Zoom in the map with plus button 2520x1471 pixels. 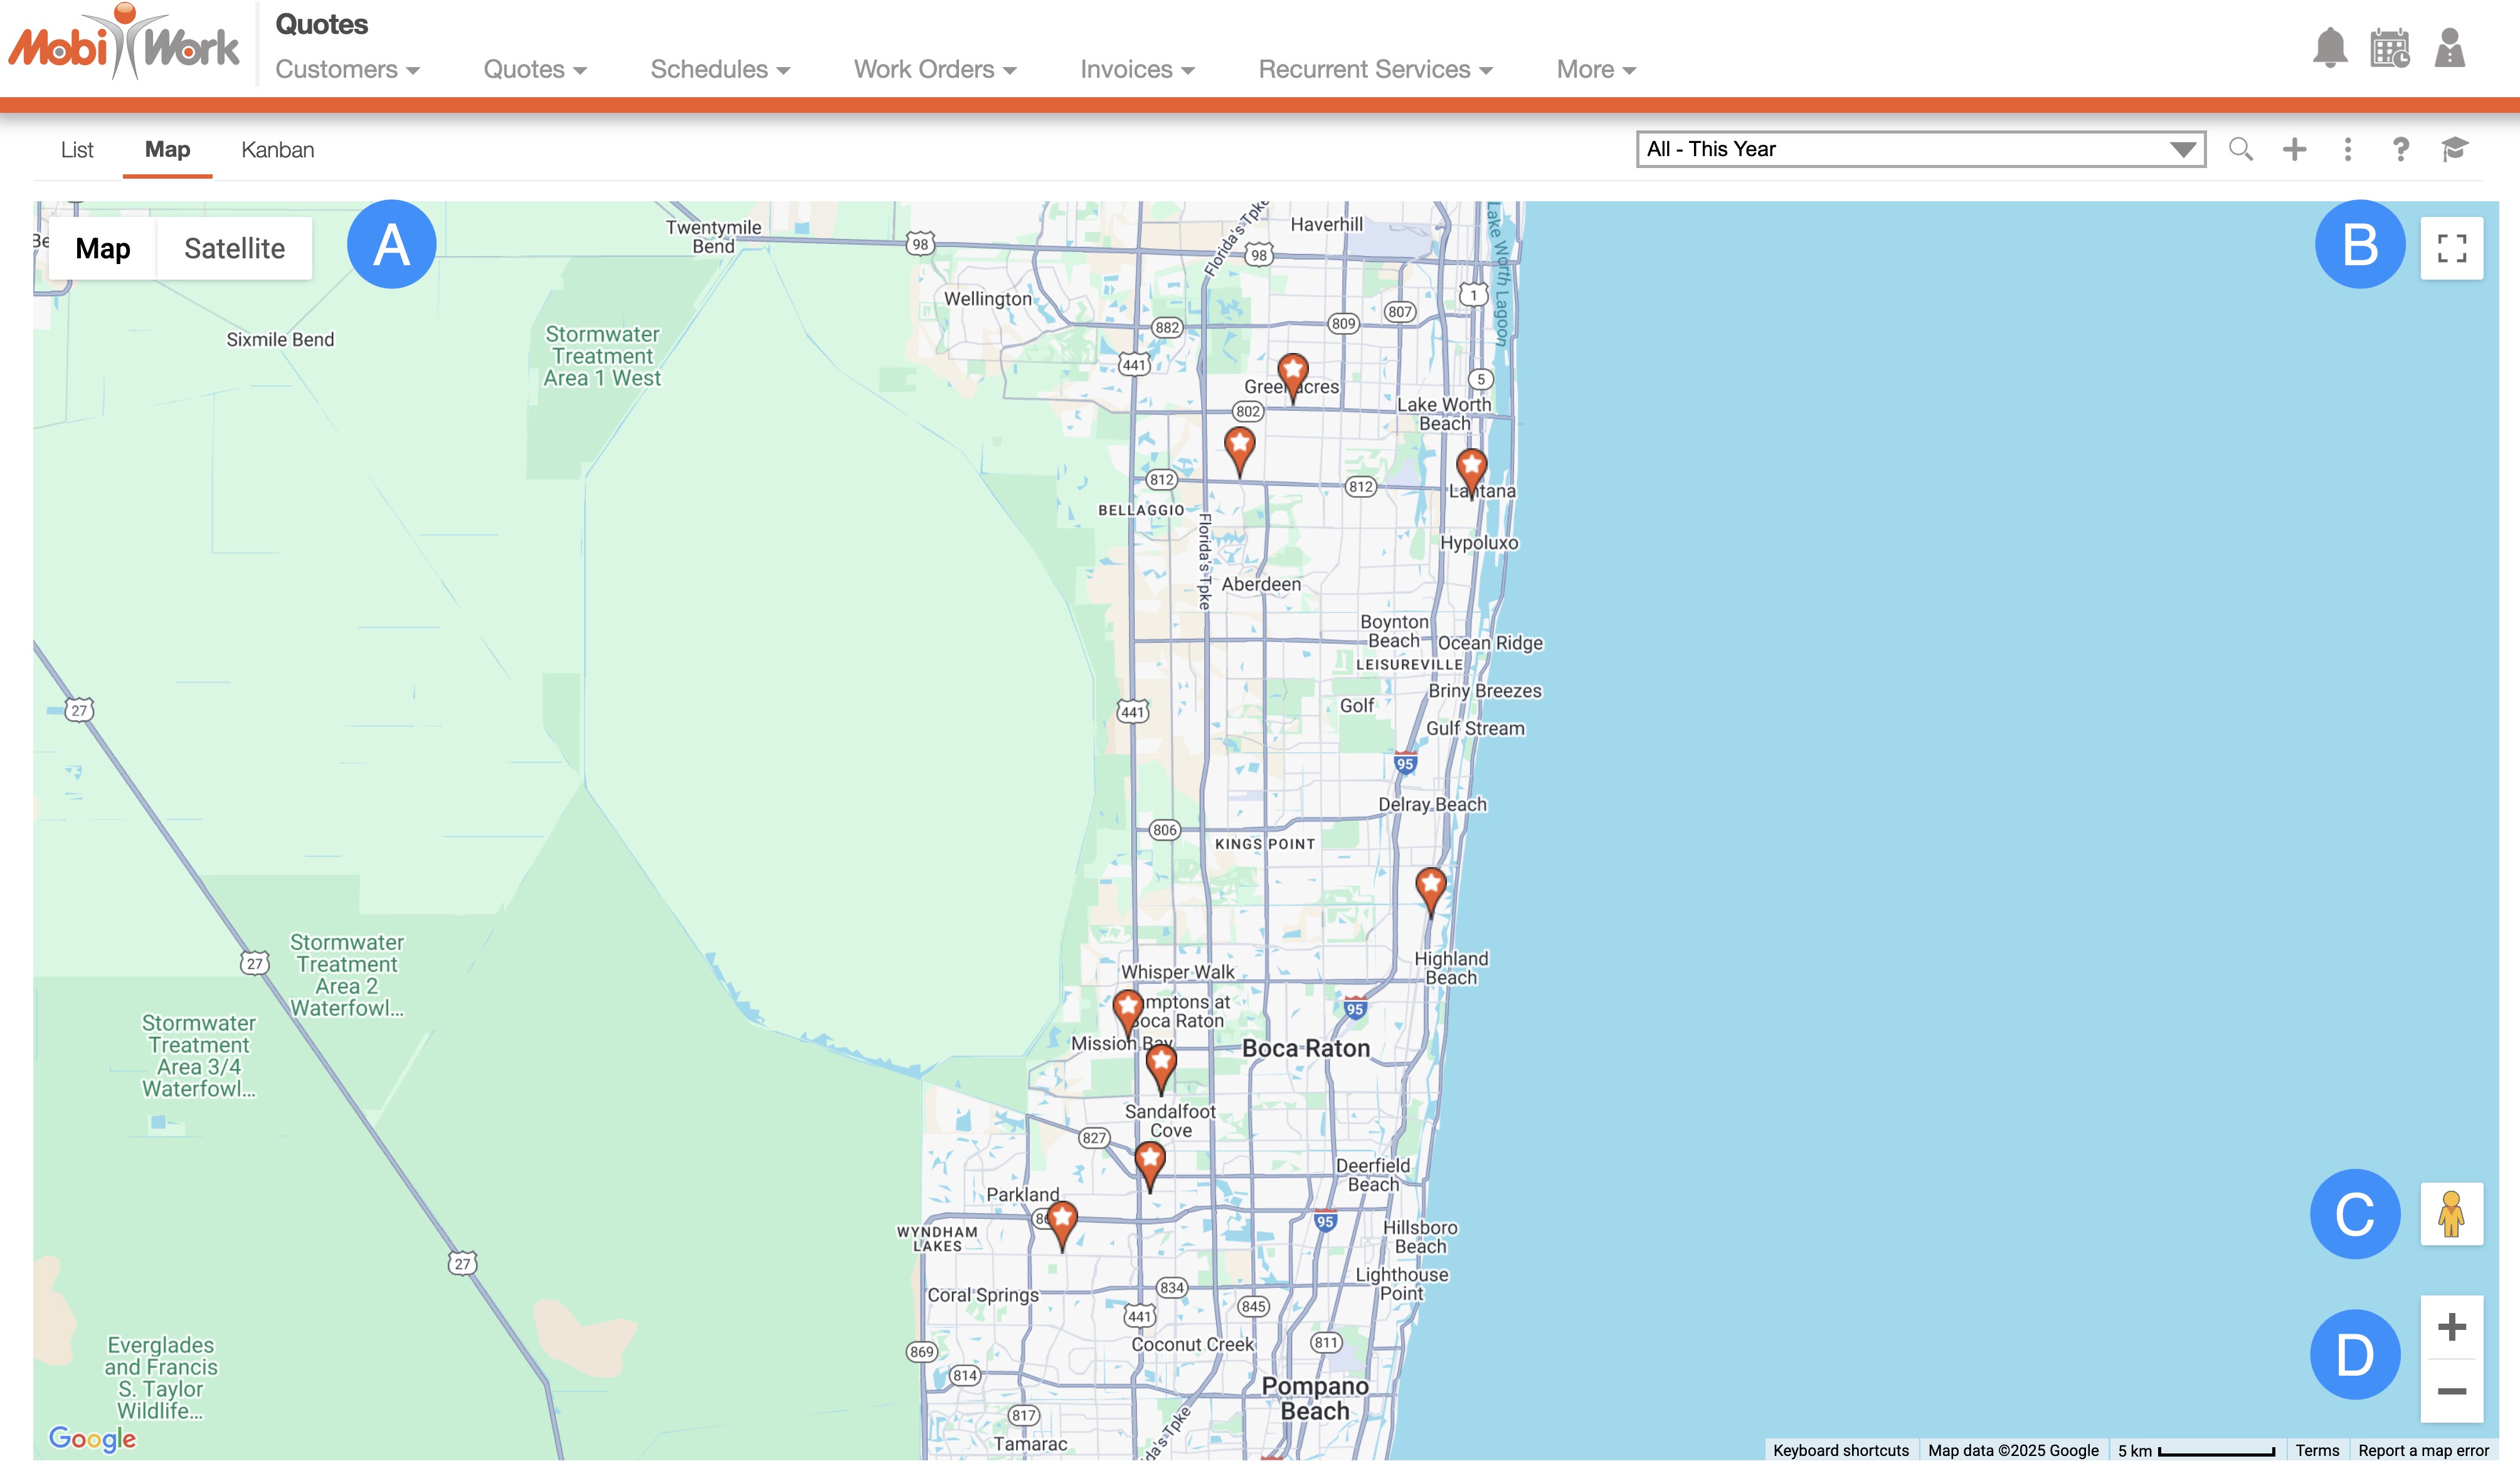(x=2451, y=1327)
